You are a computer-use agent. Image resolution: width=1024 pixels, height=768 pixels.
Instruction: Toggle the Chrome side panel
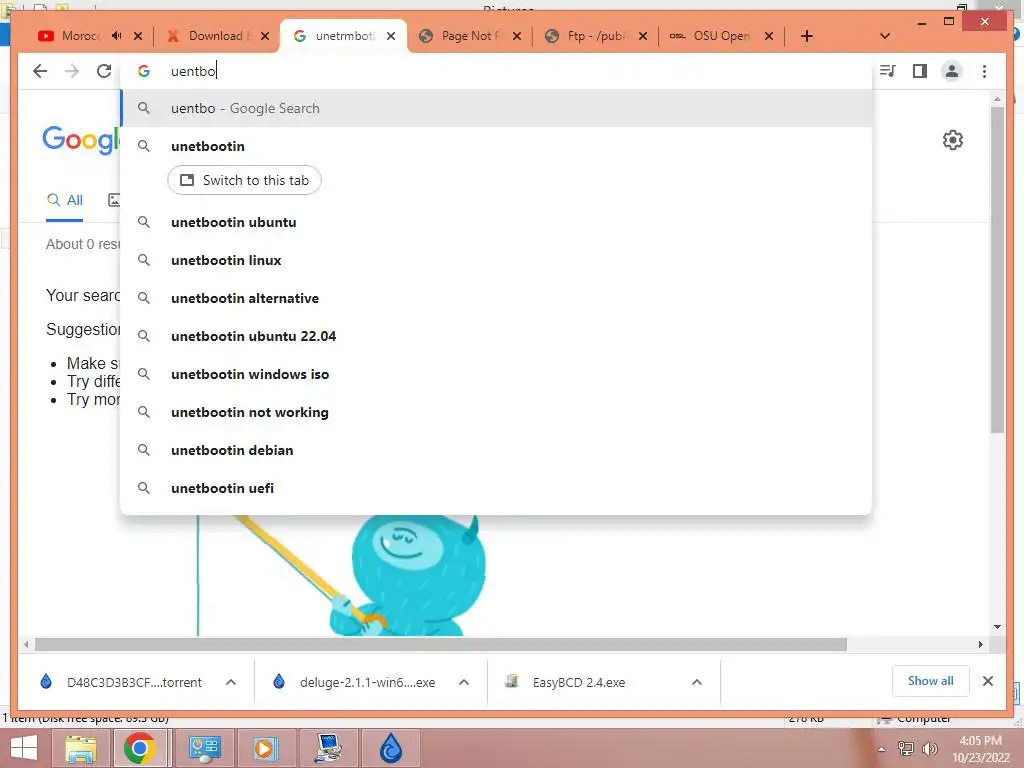[x=920, y=71]
